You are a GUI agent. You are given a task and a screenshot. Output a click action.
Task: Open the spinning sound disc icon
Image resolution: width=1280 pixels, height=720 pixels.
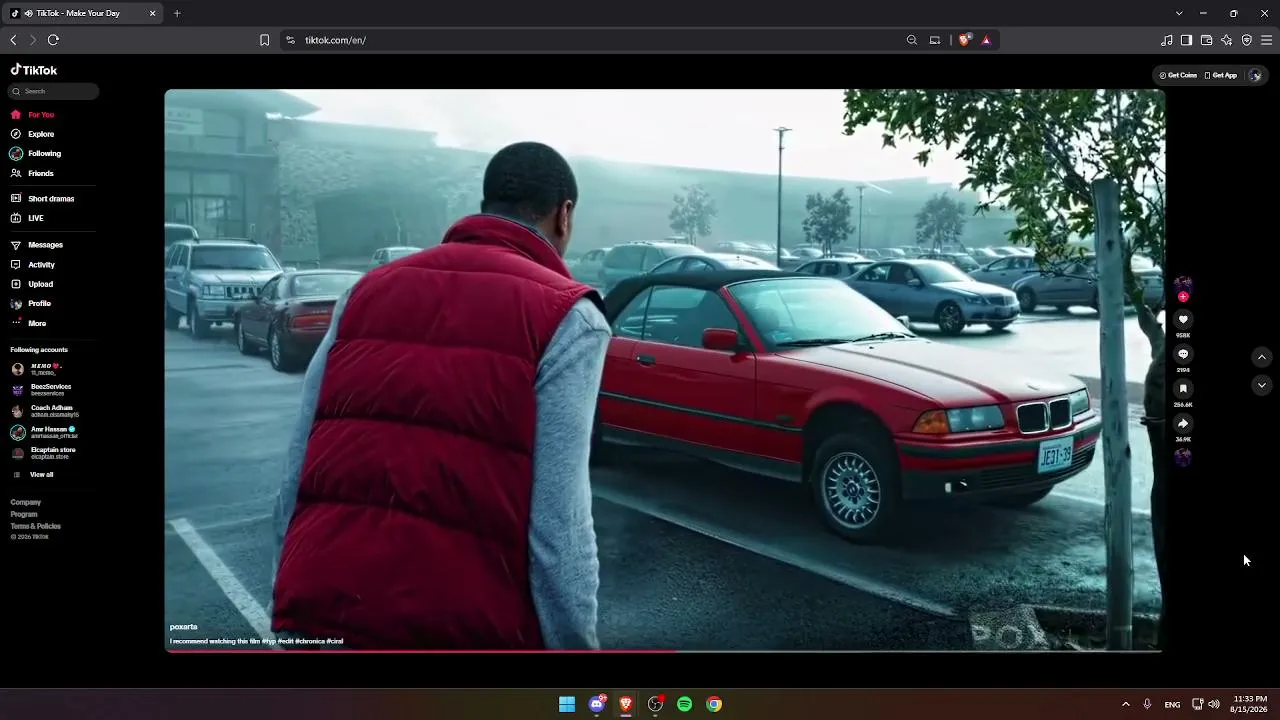1183,457
